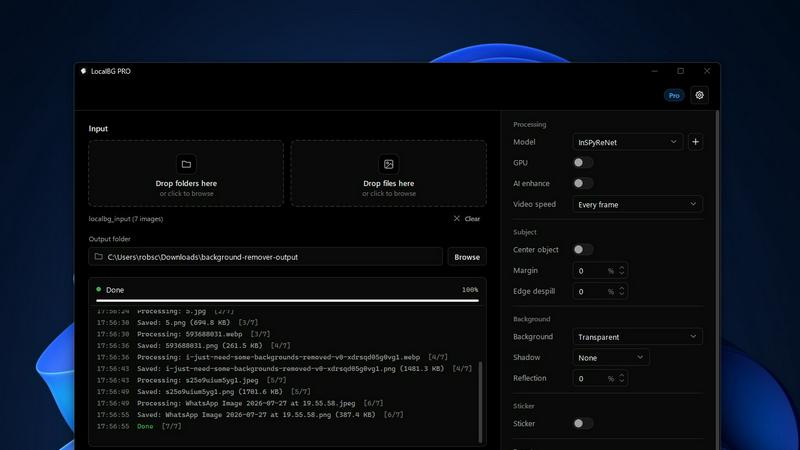The width and height of the screenshot is (800, 450).
Task: Browse for an output folder
Action: 467,257
